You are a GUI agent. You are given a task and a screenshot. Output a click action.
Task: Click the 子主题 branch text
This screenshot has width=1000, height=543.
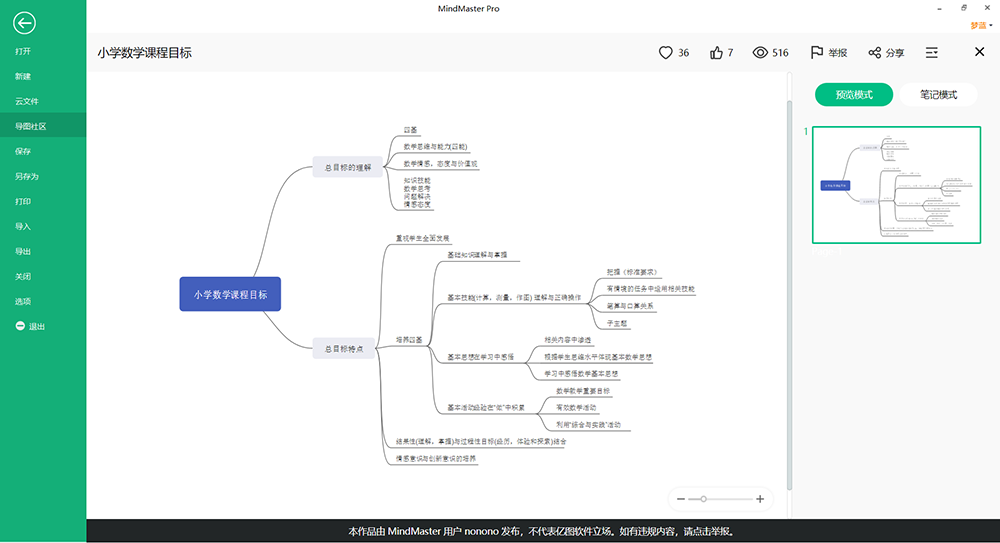[617, 323]
